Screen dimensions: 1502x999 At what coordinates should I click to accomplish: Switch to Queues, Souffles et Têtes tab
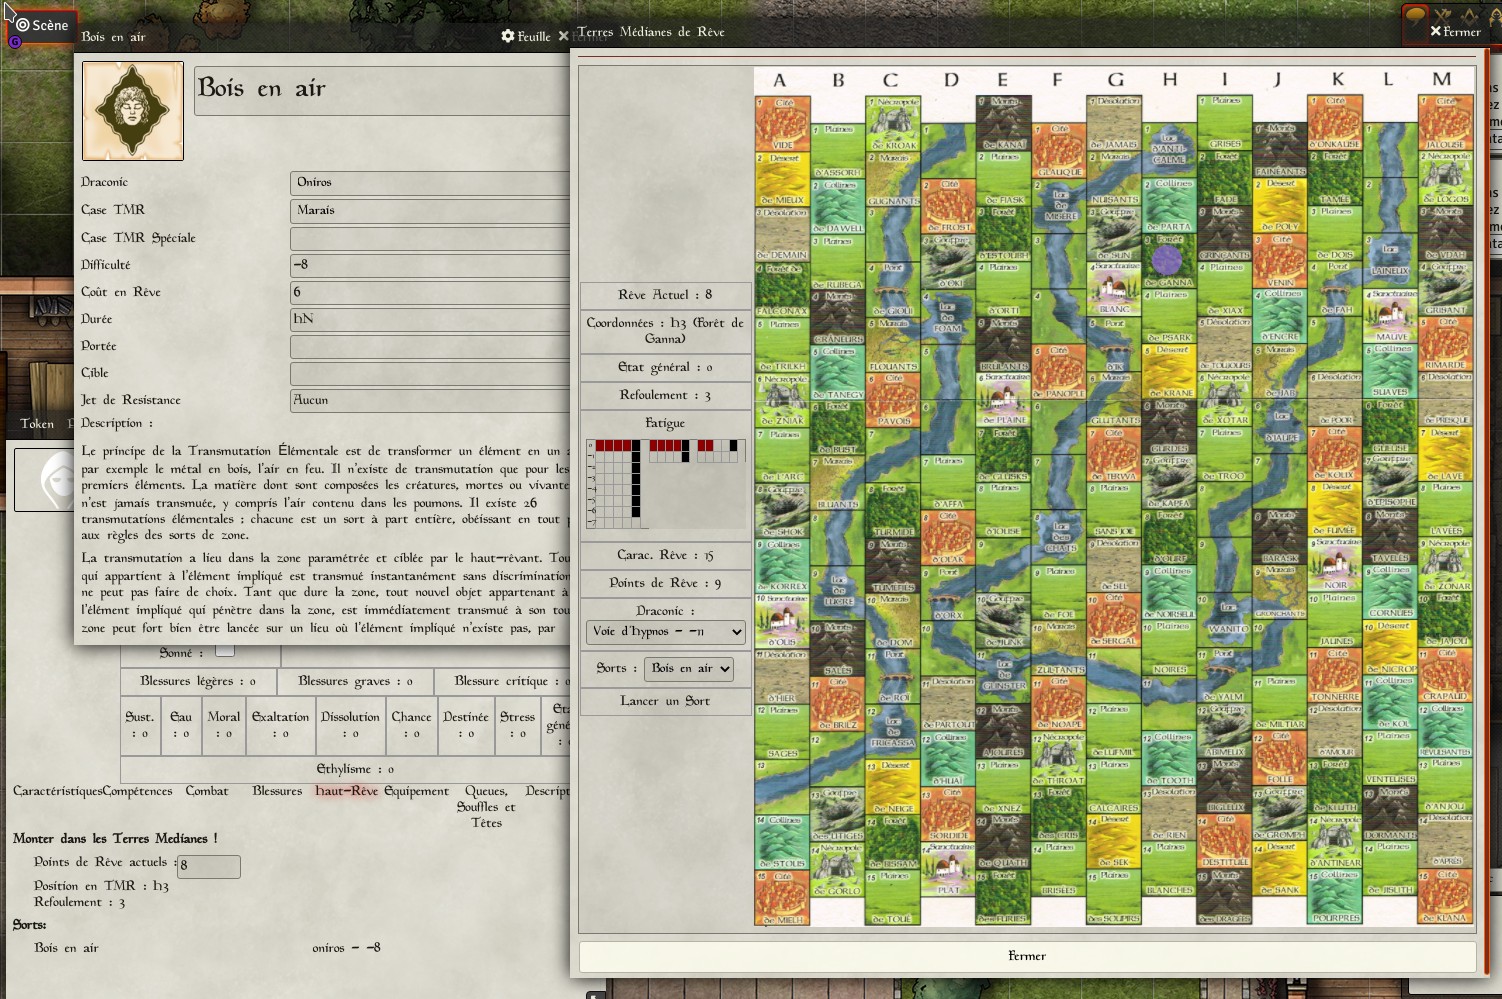(486, 806)
